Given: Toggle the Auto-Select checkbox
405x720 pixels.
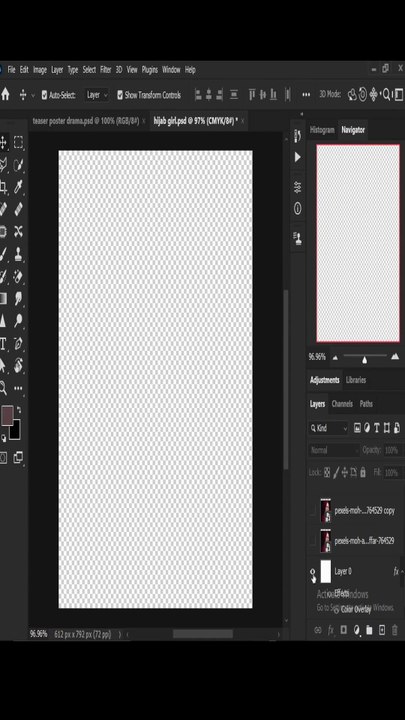Looking at the screenshot, I should [x=44, y=95].
